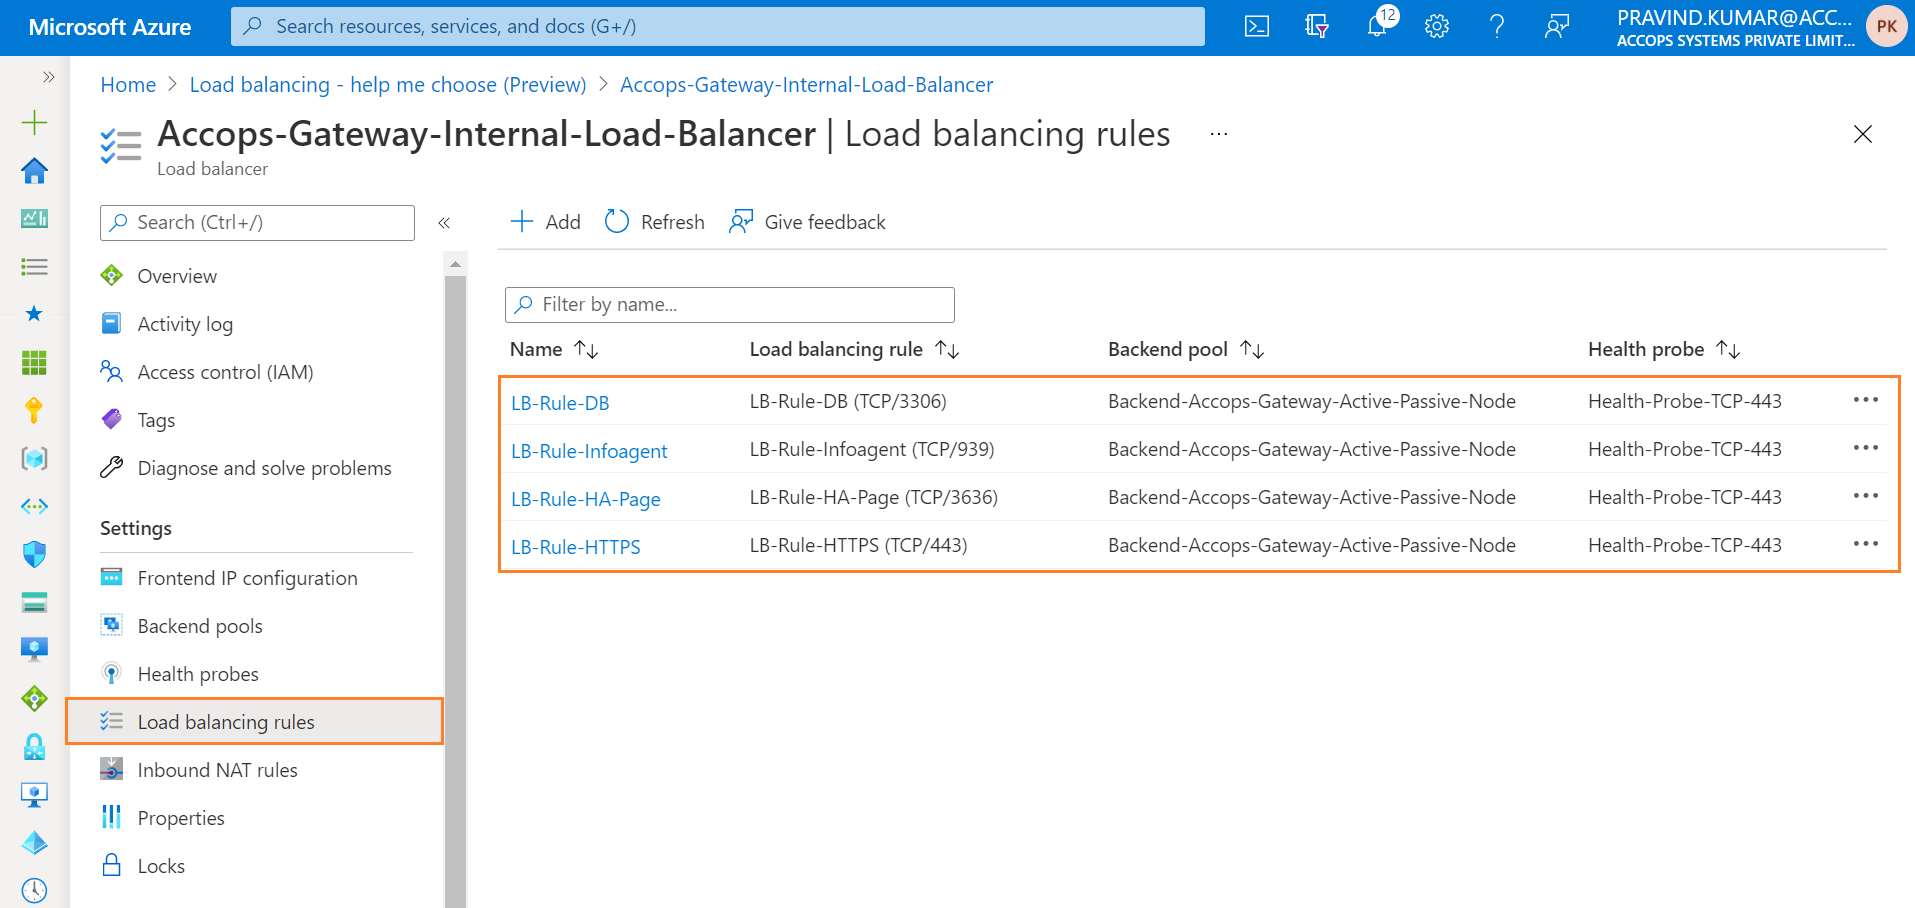Open the resource groups cube icon
Screen dimensions: 1915x908
tap(35, 458)
